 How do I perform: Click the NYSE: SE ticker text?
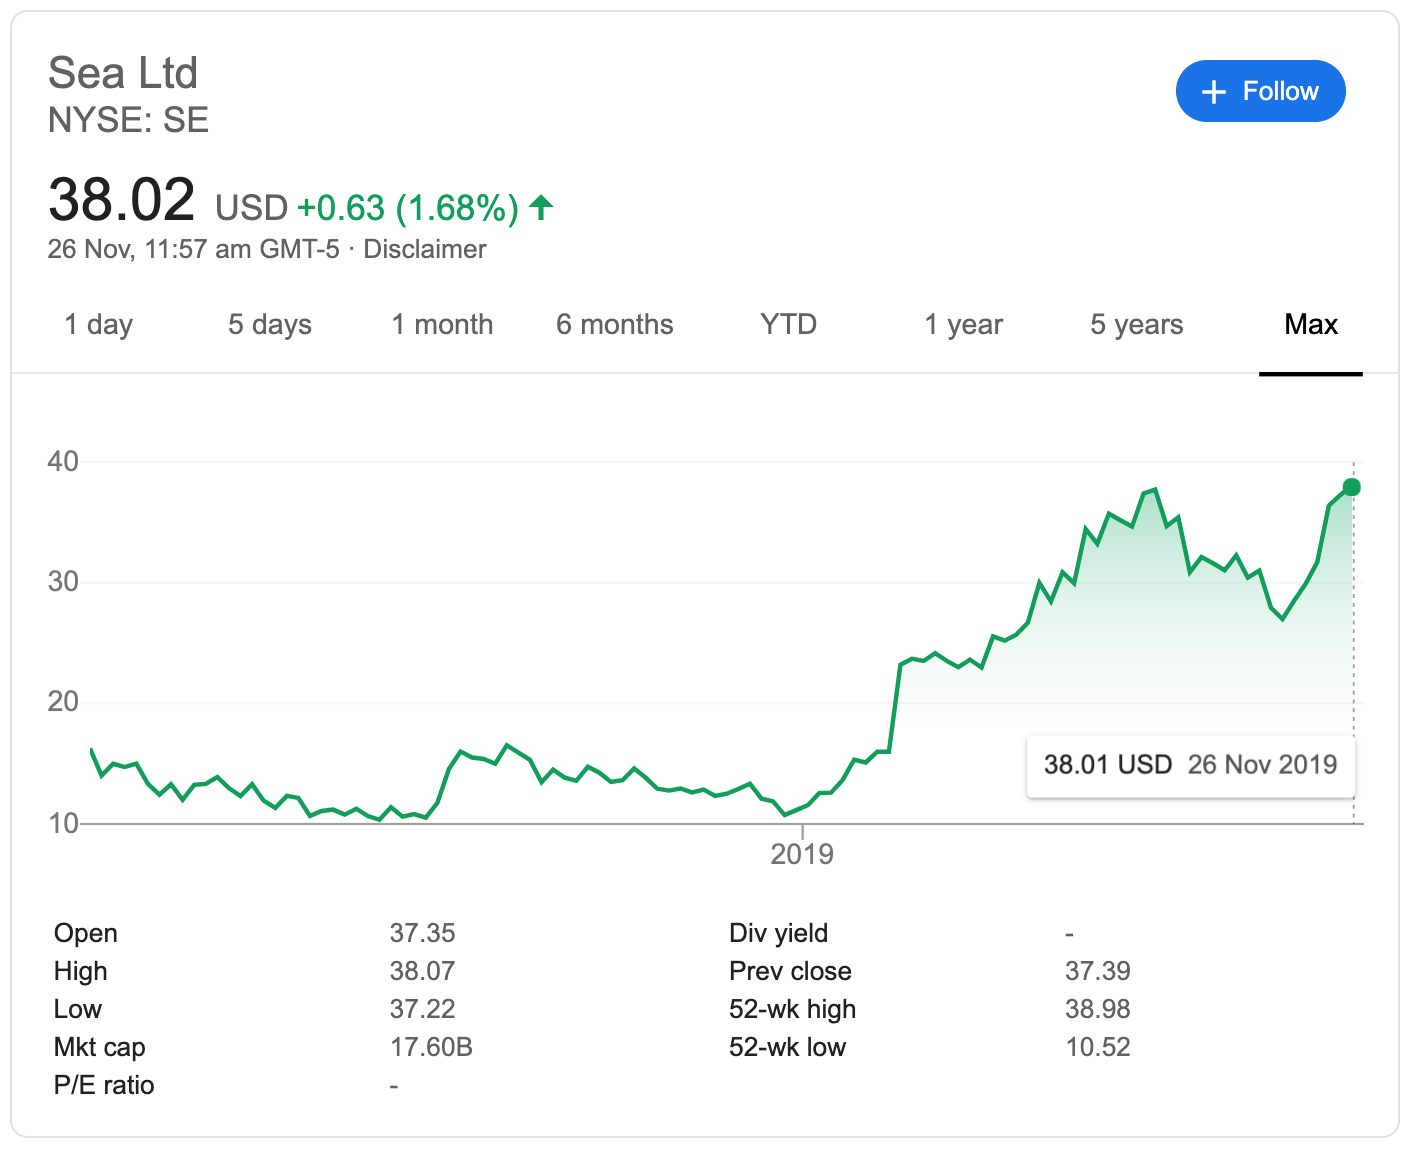(128, 120)
